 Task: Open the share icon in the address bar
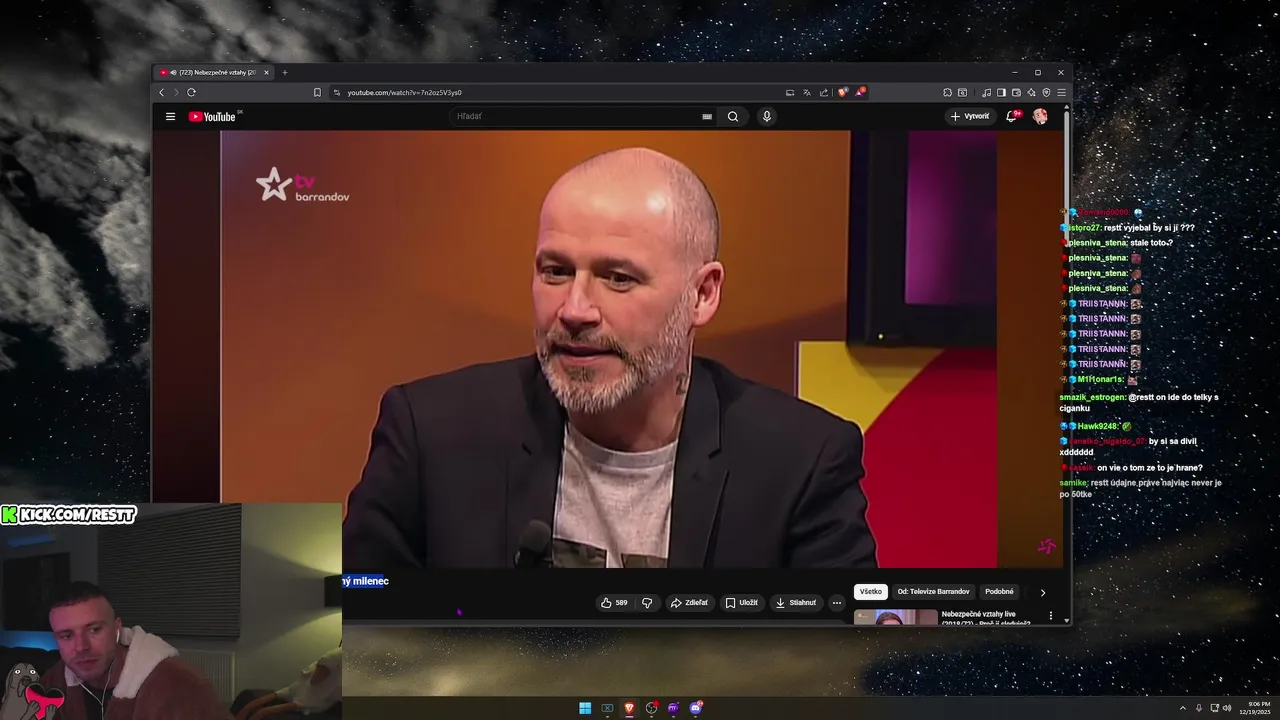[824, 92]
